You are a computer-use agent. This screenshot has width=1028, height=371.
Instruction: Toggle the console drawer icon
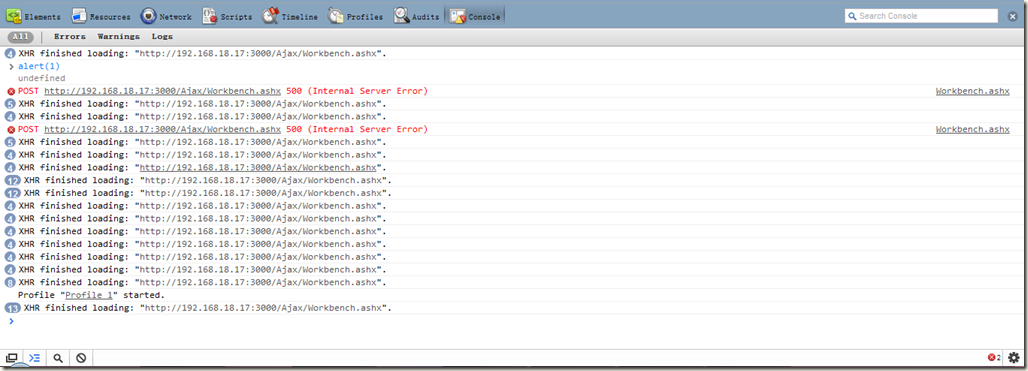tap(35, 358)
